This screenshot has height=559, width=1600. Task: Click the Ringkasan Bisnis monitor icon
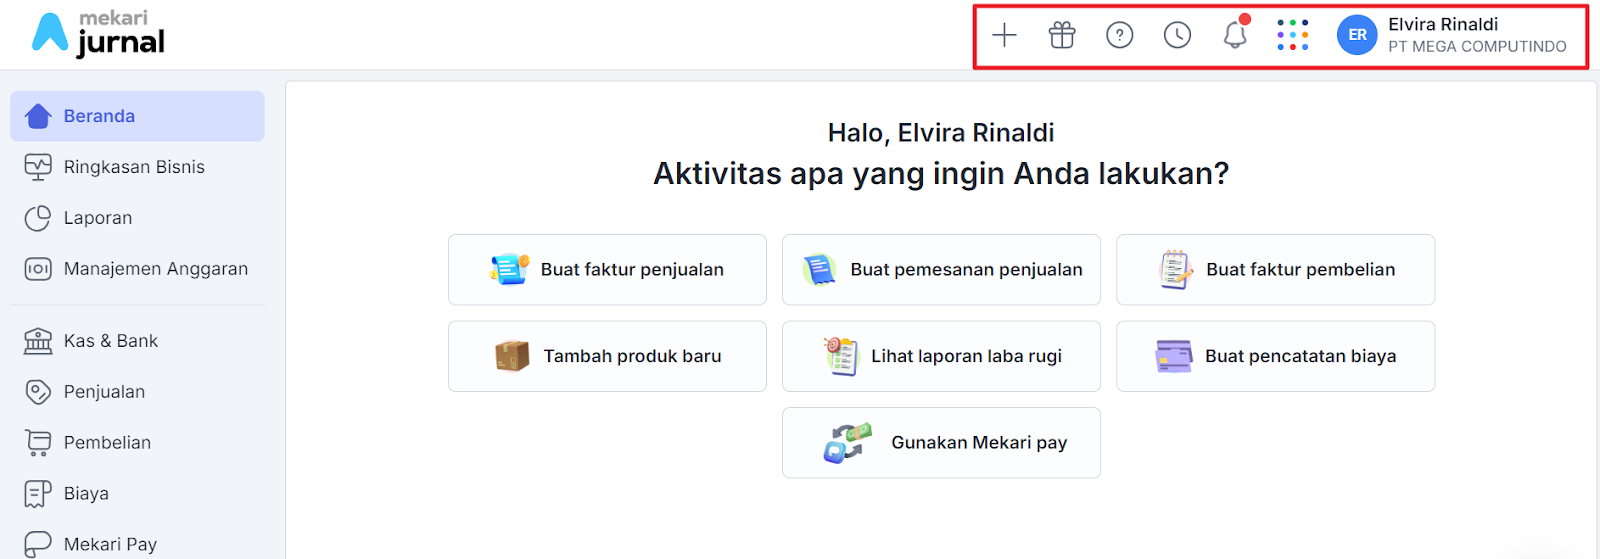[x=38, y=167]
